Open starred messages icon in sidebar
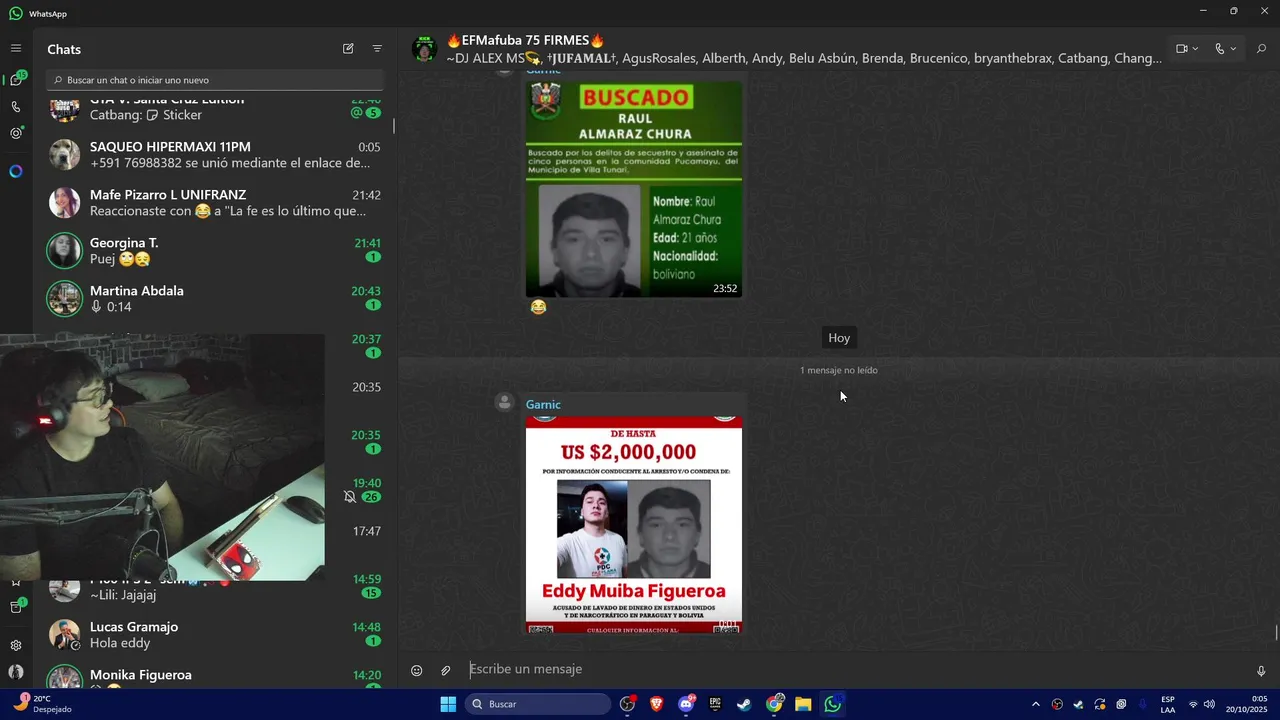The width and height of the screenshot is (1280, 720). click(x=16, y=582)
